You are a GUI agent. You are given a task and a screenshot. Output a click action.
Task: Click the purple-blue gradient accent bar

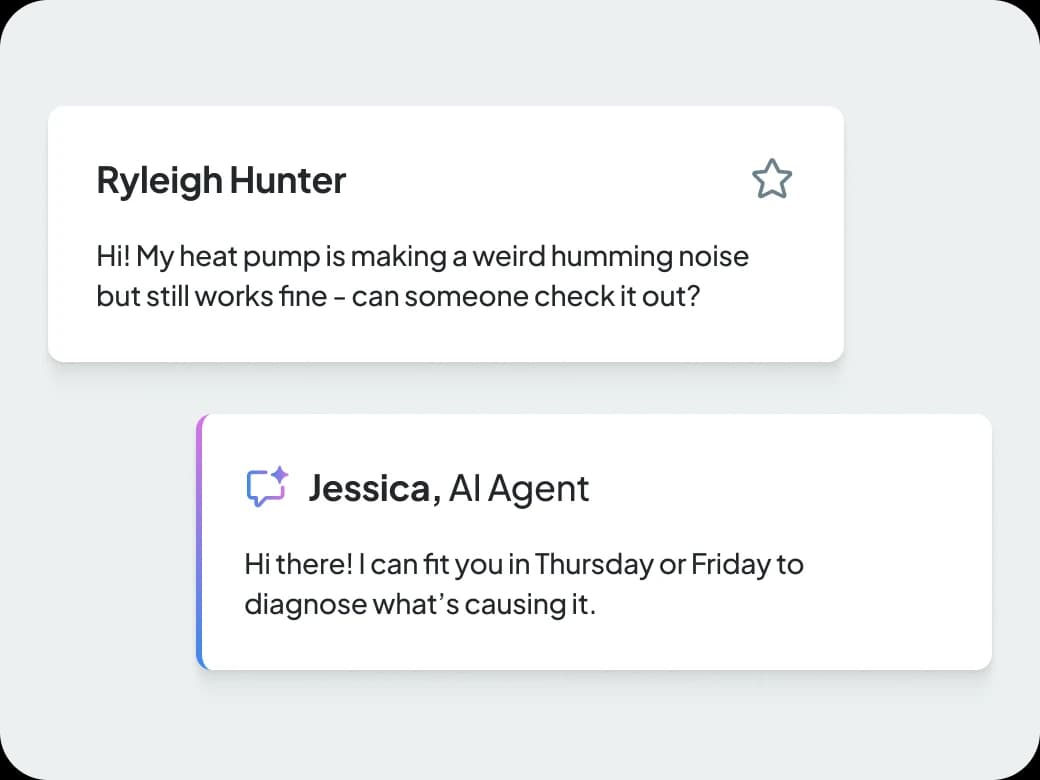[x=200, y=542]
